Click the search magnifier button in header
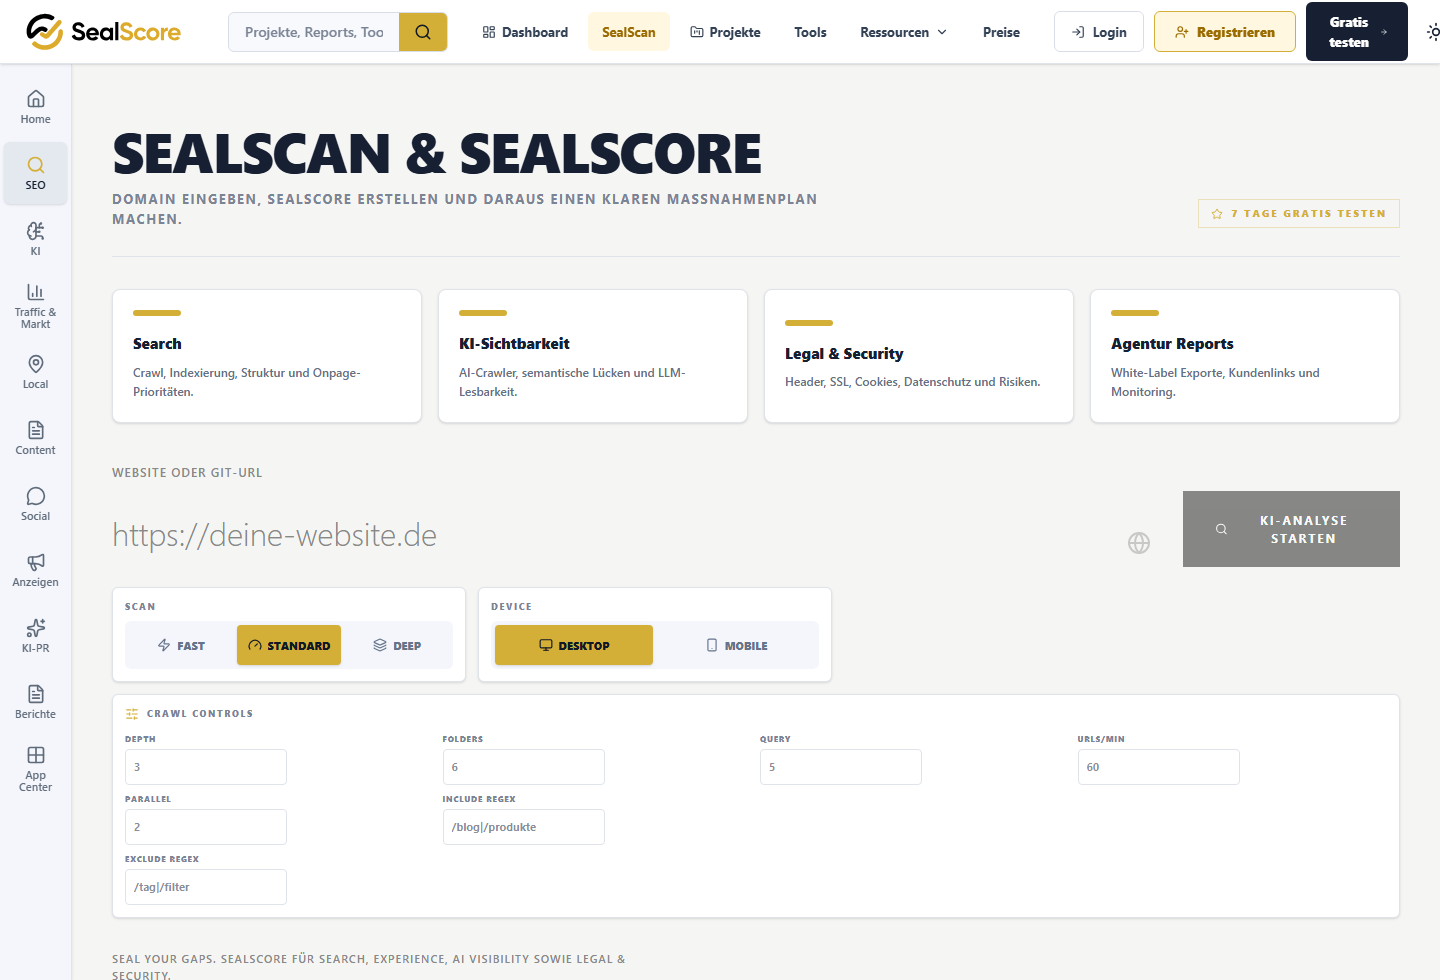 pos(423,32)
